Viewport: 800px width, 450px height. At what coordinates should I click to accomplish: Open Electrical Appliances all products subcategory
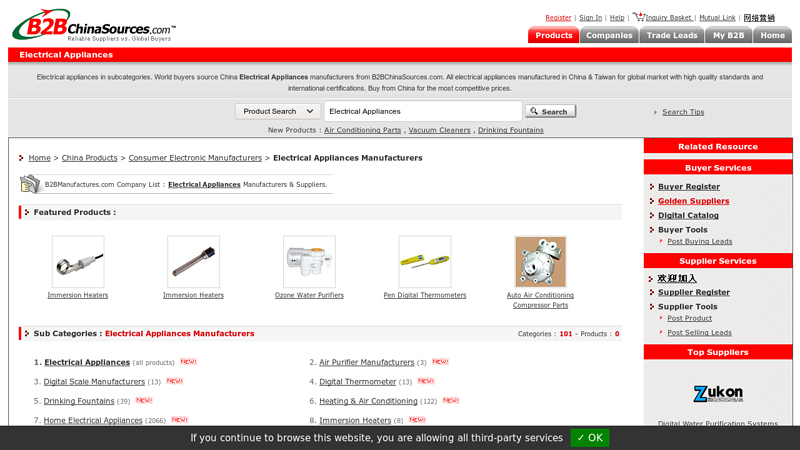87,362
